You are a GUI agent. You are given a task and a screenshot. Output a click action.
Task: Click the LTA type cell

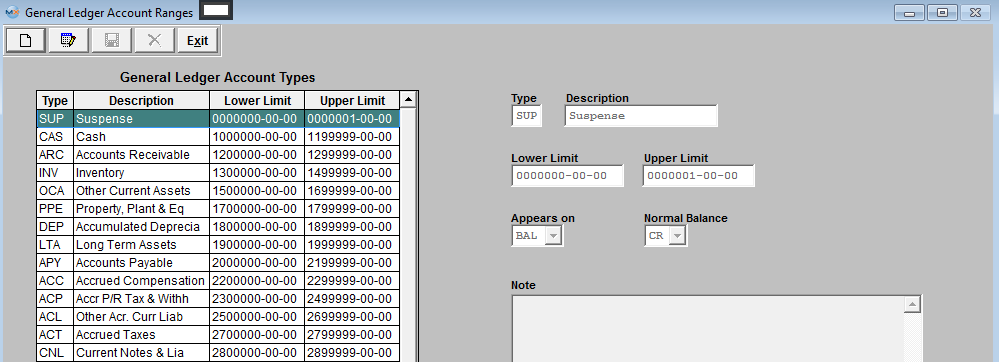point(55,245)
